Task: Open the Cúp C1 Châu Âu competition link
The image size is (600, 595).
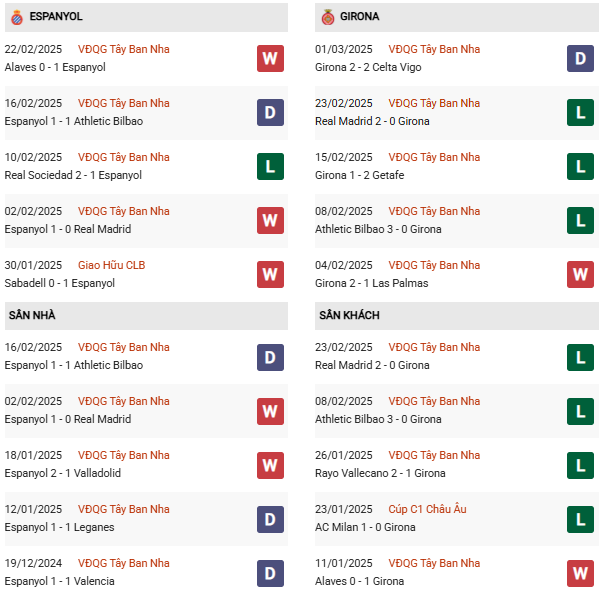Action: point(428,509)
